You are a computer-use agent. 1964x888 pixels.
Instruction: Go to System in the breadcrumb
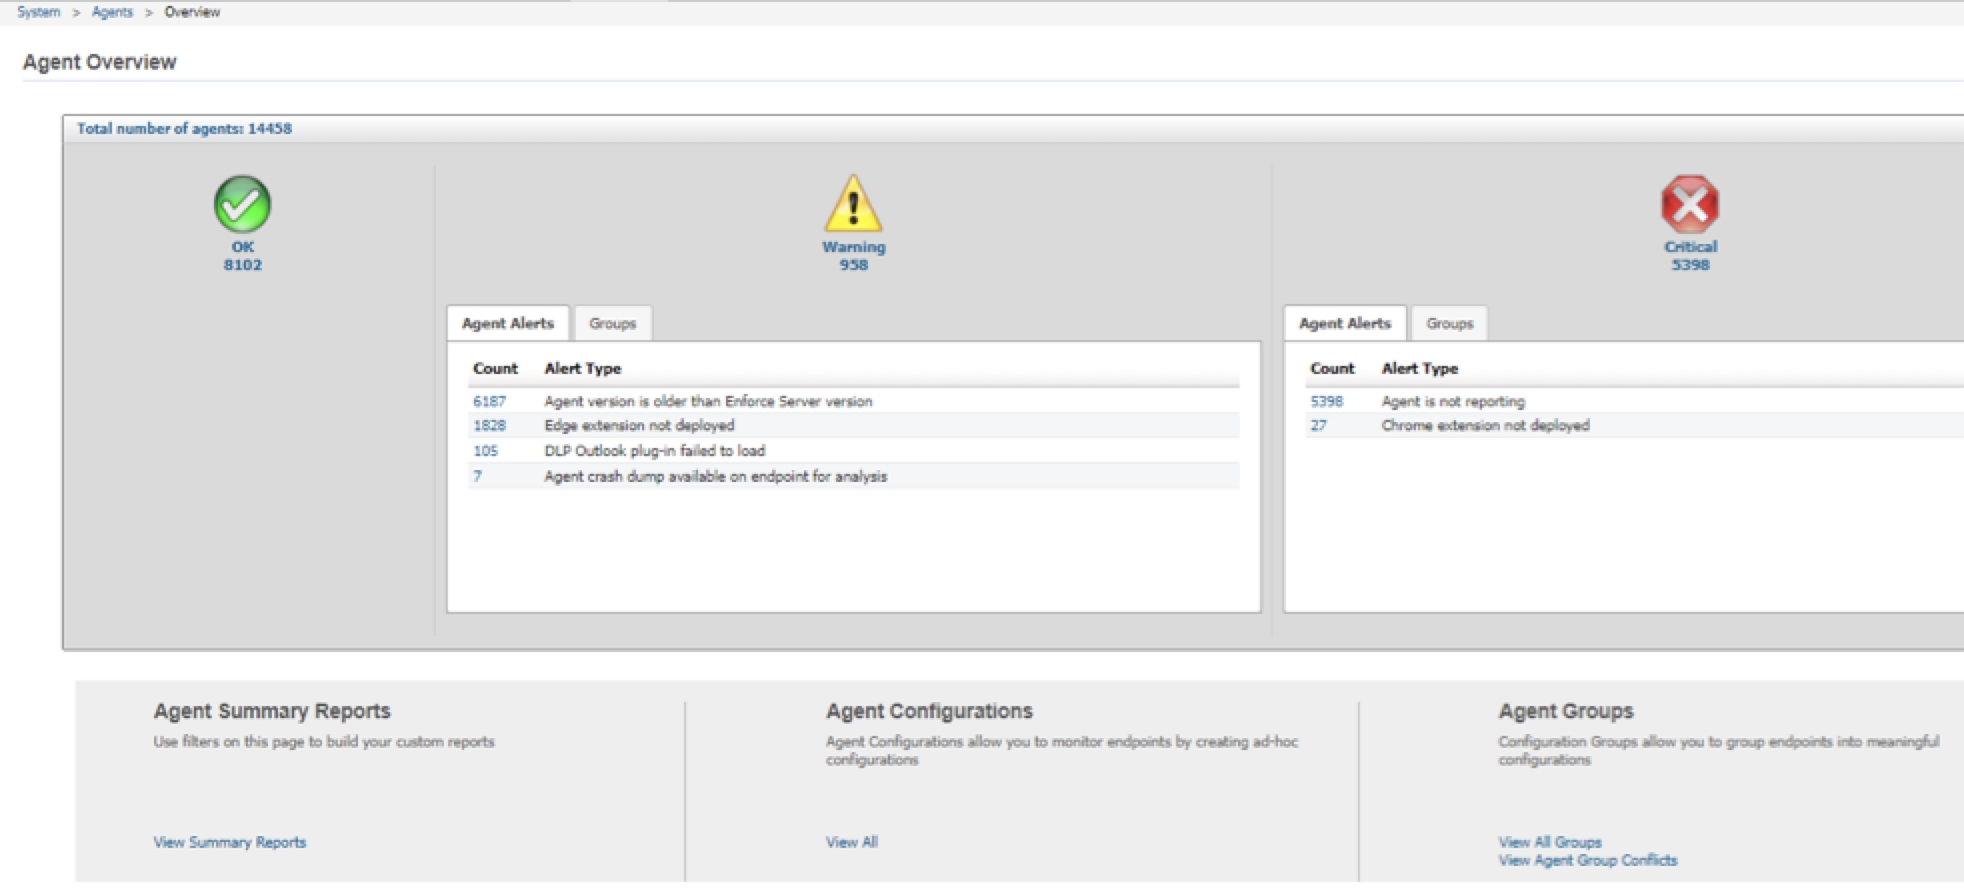38,12
